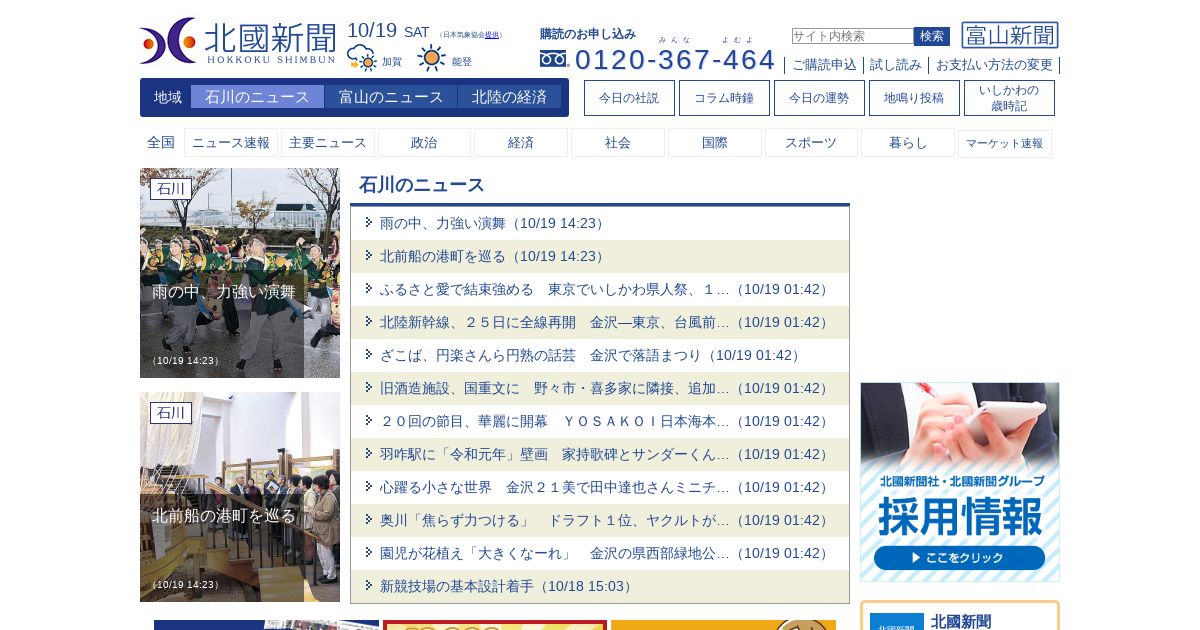Open 主要ニュース menu item
Viewport: 1200px width, 630px height.
[328, 143]
